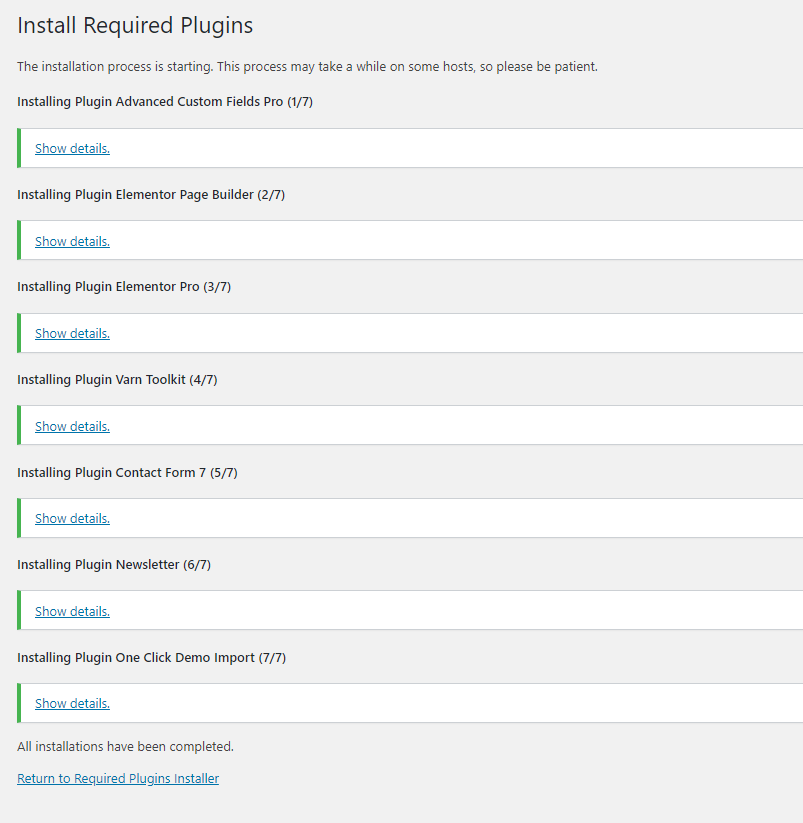The image size is (803, 823).
Task: Expand details under Elementor Page Builder
Action: [x=72, y=241]
